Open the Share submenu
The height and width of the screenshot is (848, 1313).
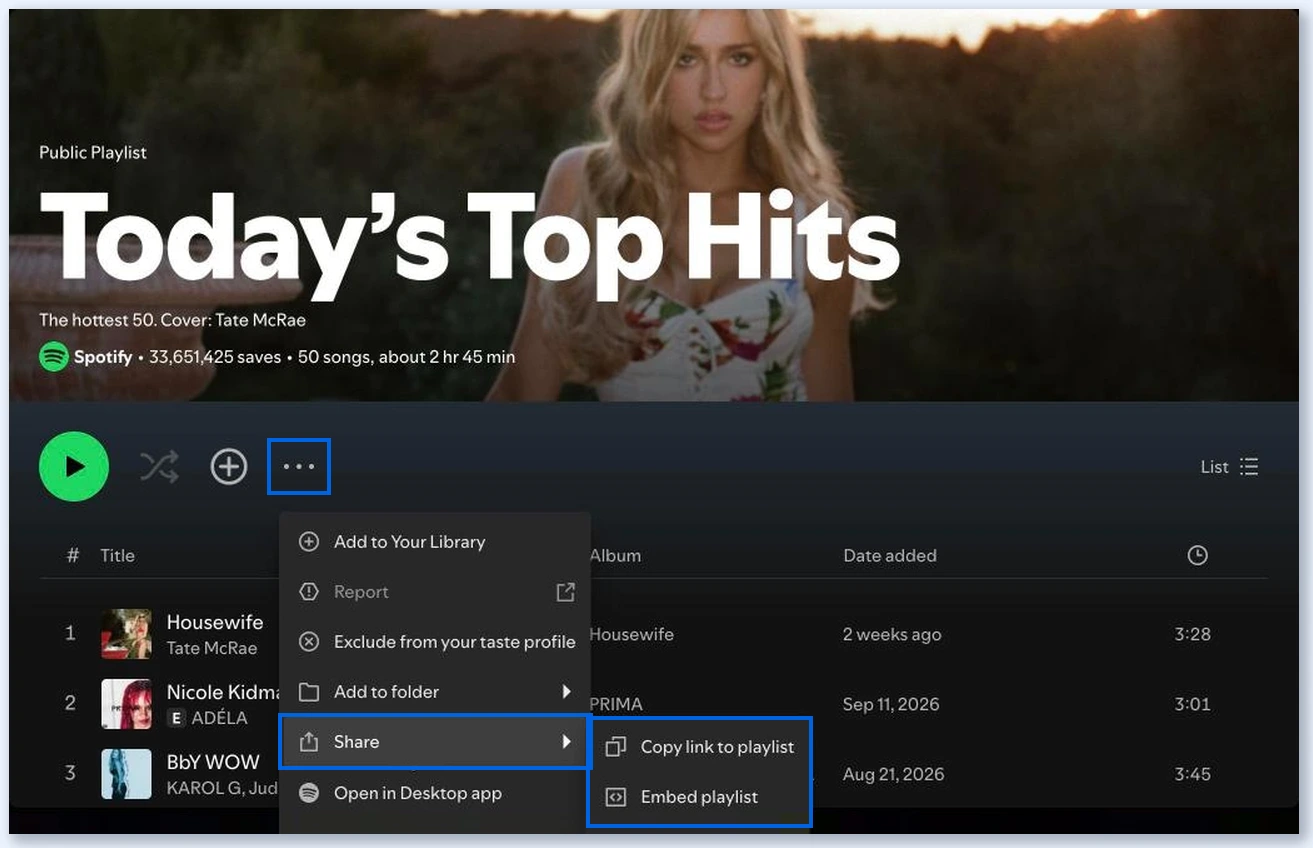tap(435, 742)
